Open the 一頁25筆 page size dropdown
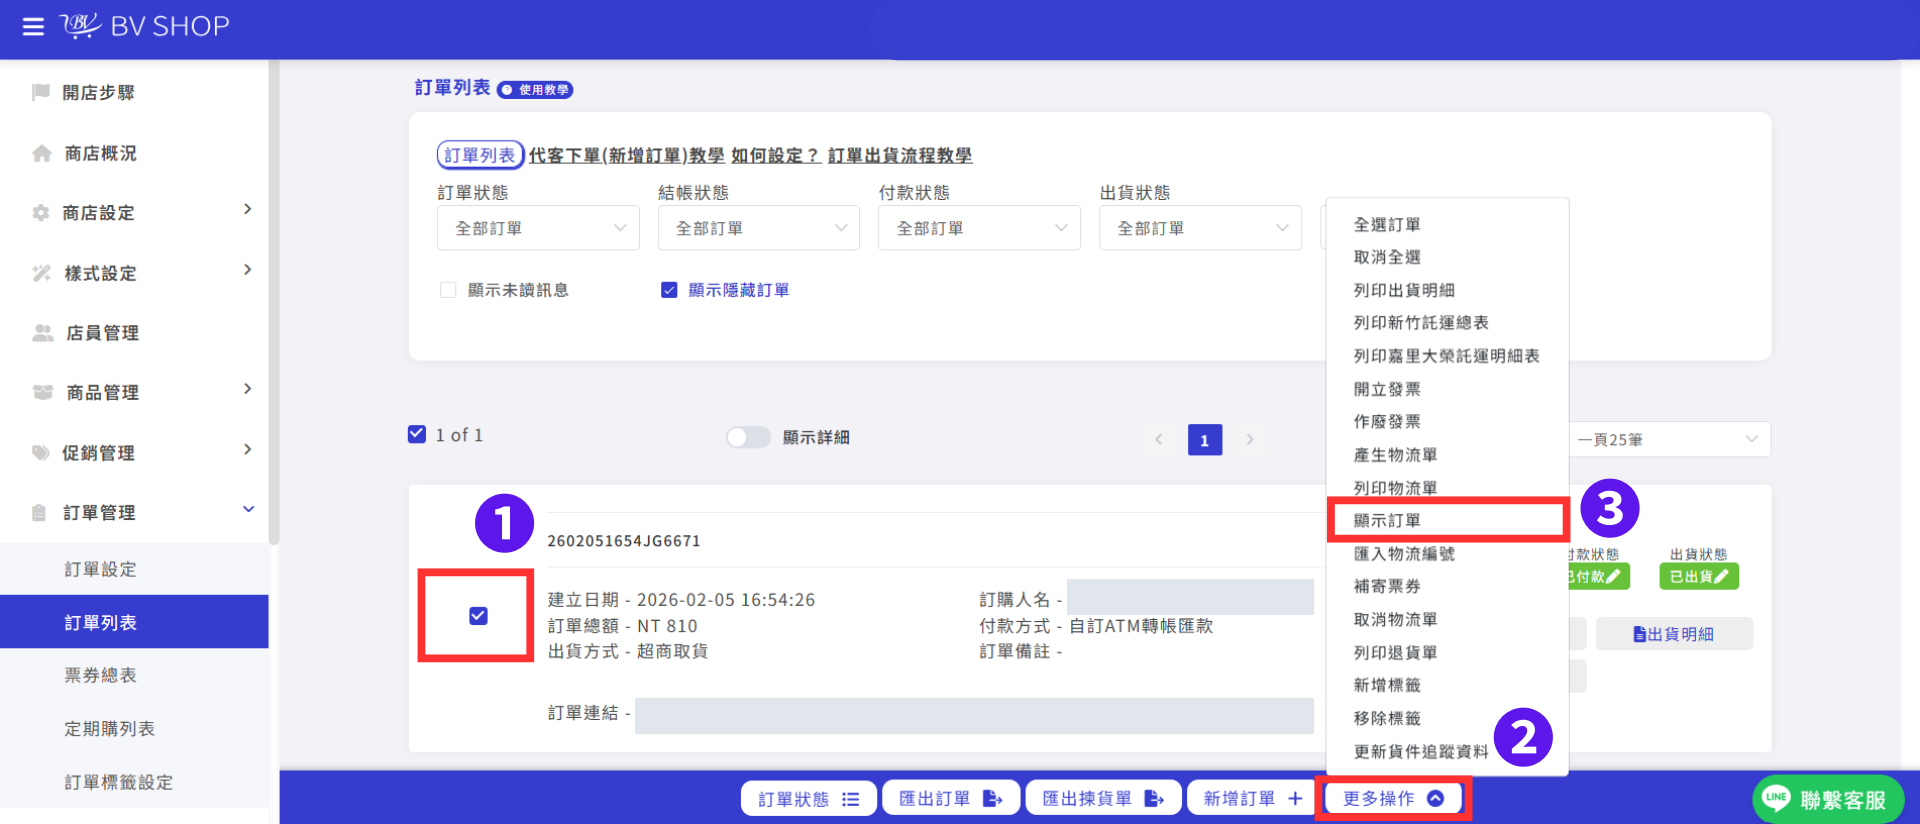Image resolution: width=1920 pixels, height=824 pixels. click(1669, 439)
